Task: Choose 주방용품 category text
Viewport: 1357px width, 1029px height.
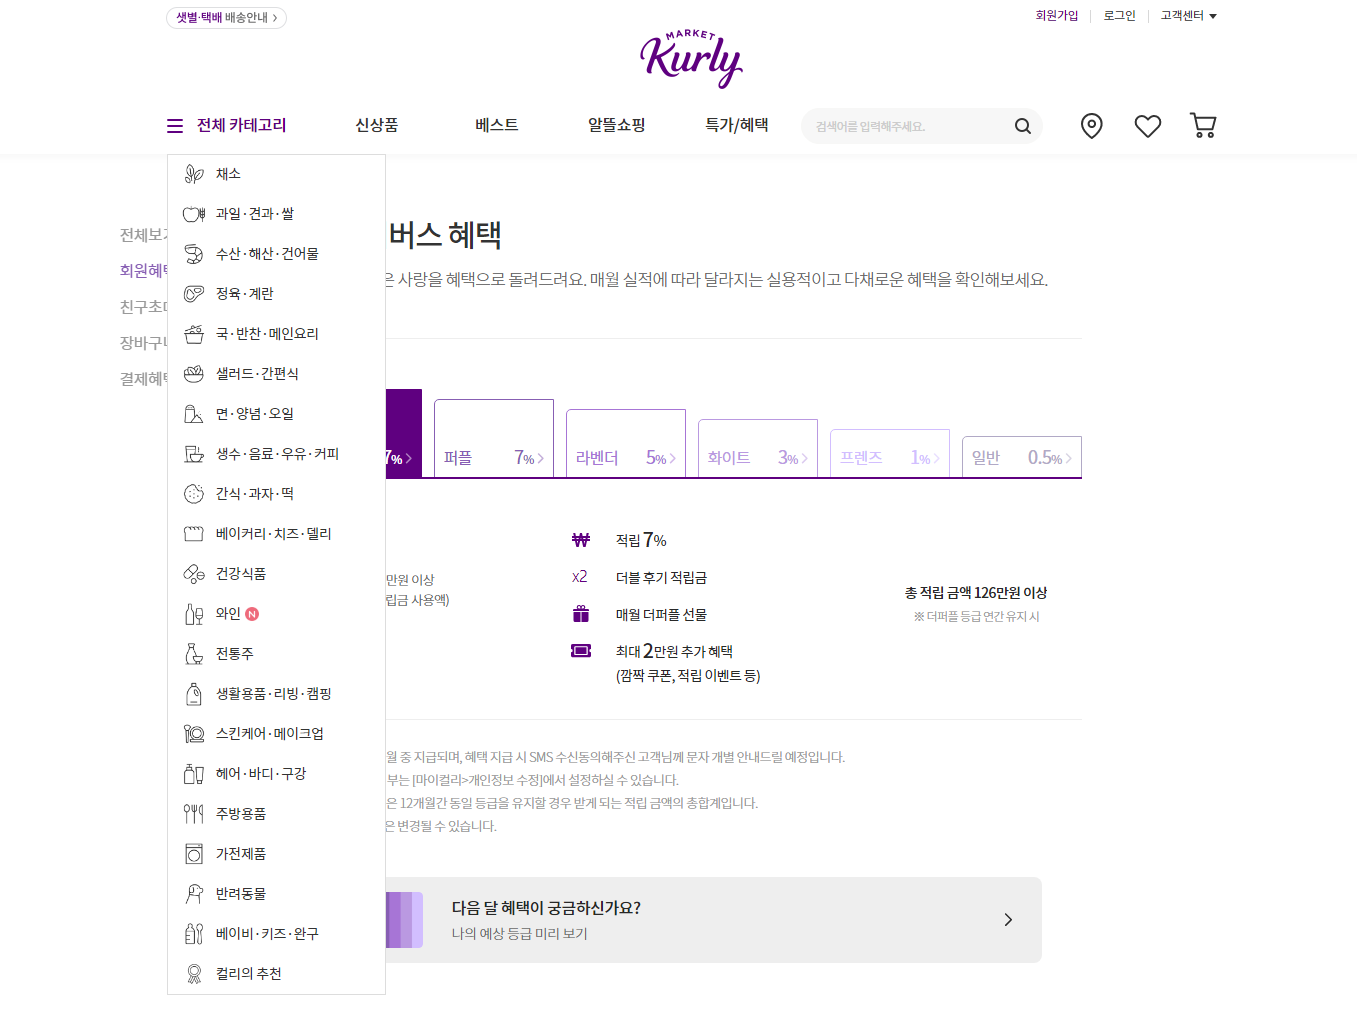Action: click(x=241, y=814)
